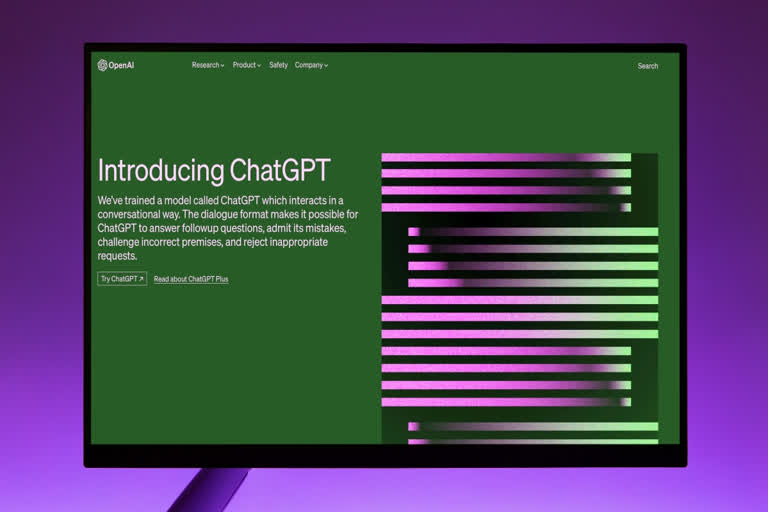Click the OpenAI knot logo icon
Screen dimensions: 768x512
tap(102, 66)
